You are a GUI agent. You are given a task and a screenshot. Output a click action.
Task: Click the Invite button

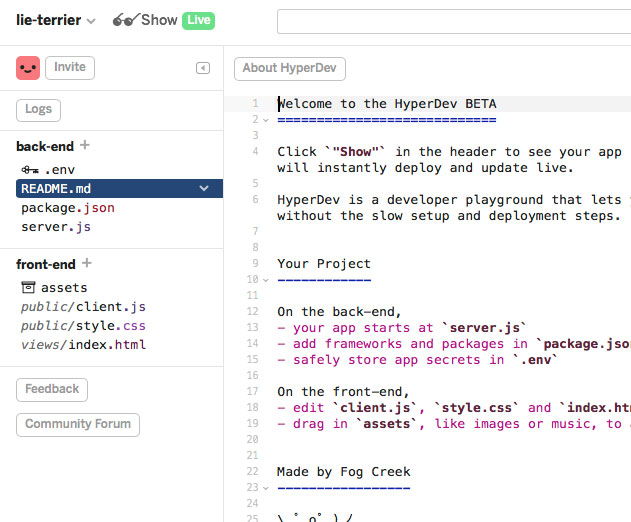[70, 68]
